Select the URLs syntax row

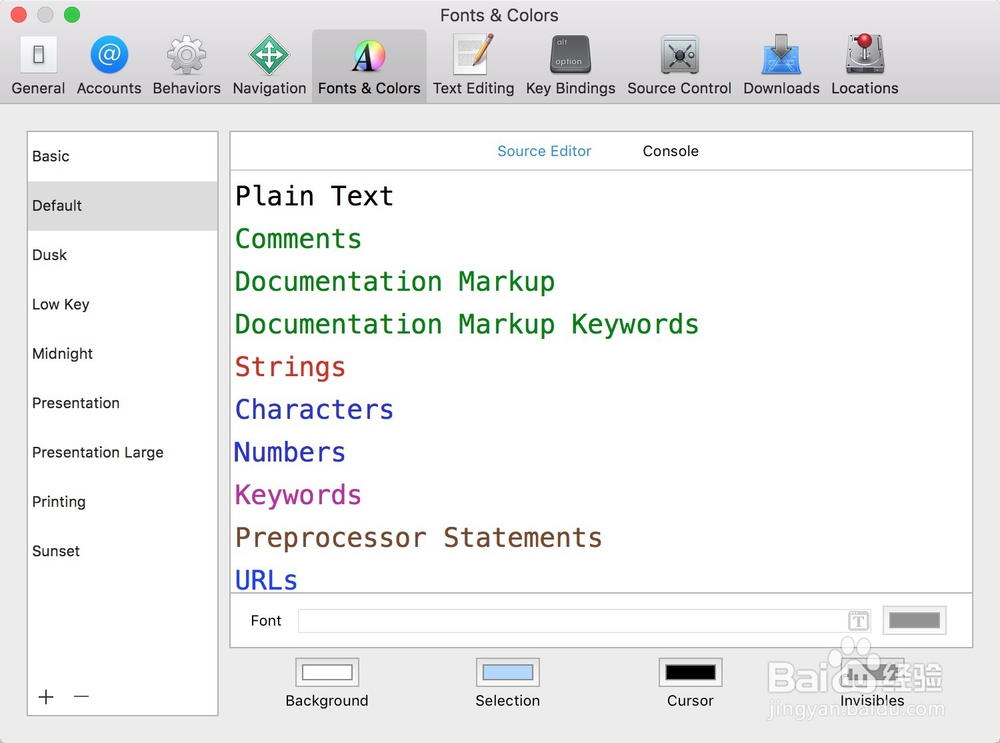point(601,577)
